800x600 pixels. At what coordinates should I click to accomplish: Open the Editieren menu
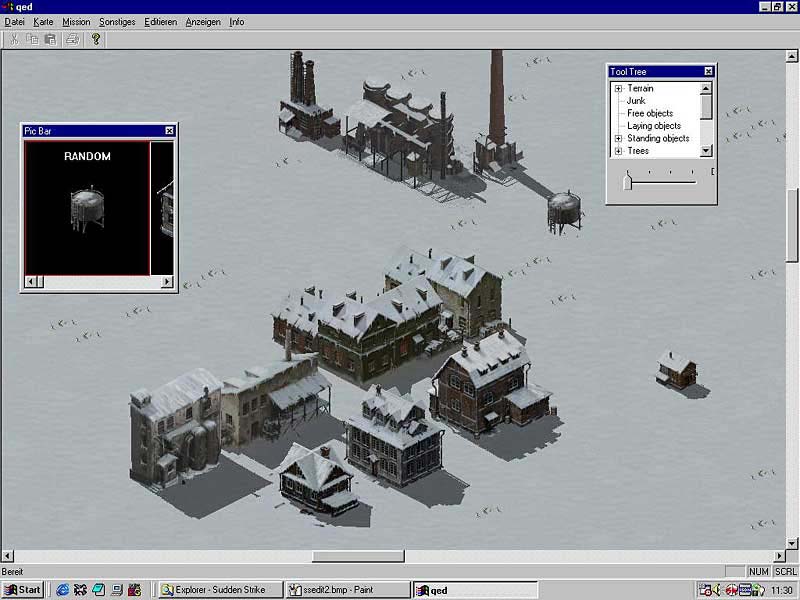tap(160, 22)
